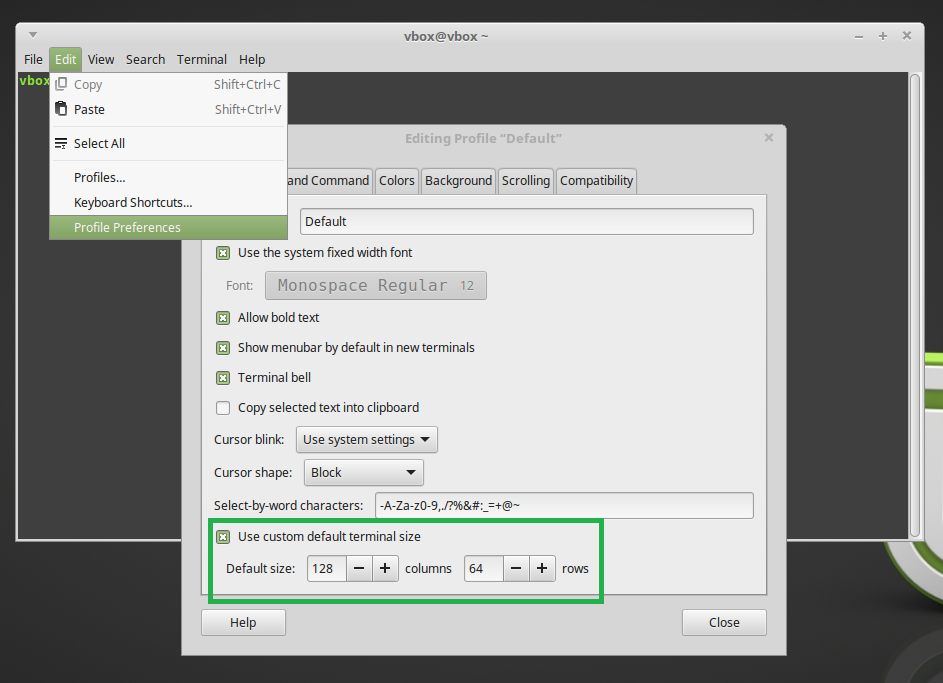
Task: Click the Select-by-word characters field
Action: (564, 506)
